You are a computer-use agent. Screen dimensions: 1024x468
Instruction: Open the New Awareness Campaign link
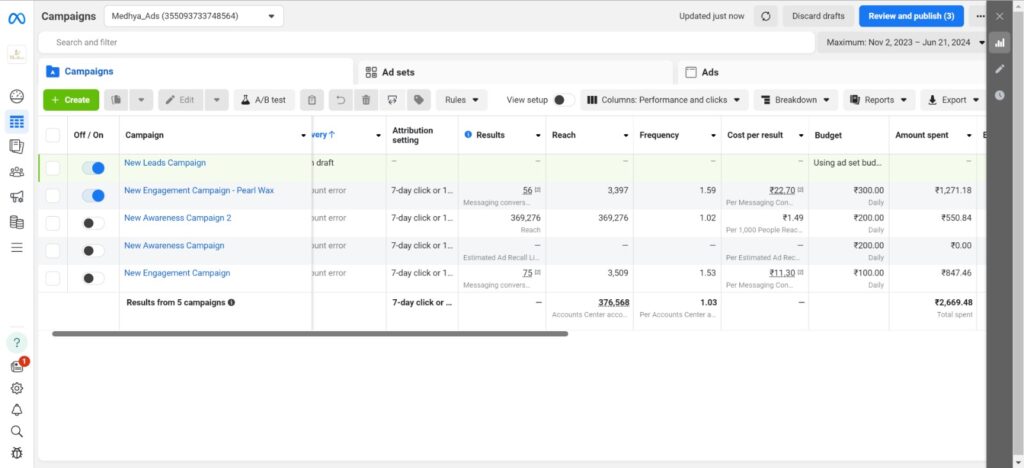174,245
